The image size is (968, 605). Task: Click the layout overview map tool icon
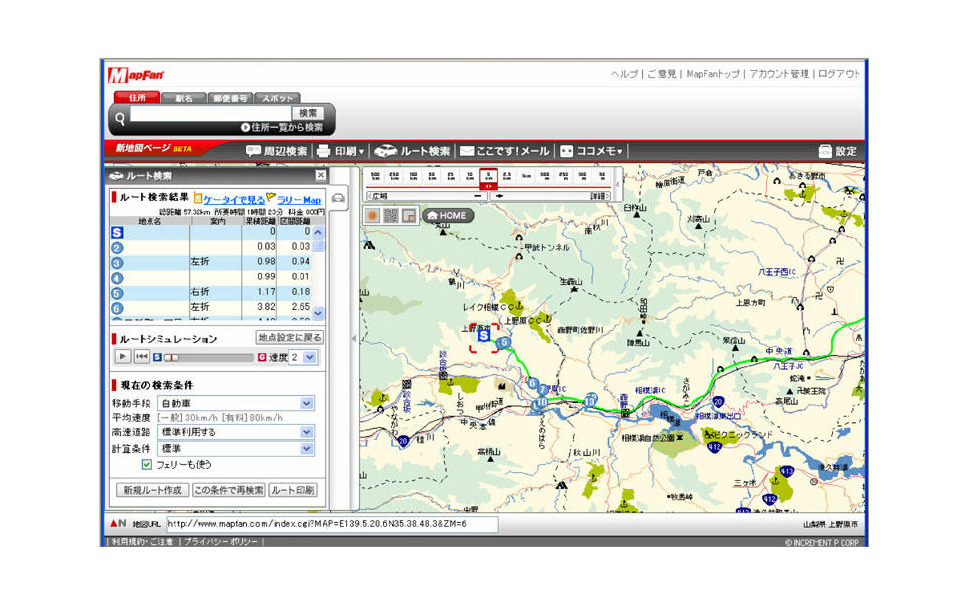pyautogui.click(x=408, y=215)
